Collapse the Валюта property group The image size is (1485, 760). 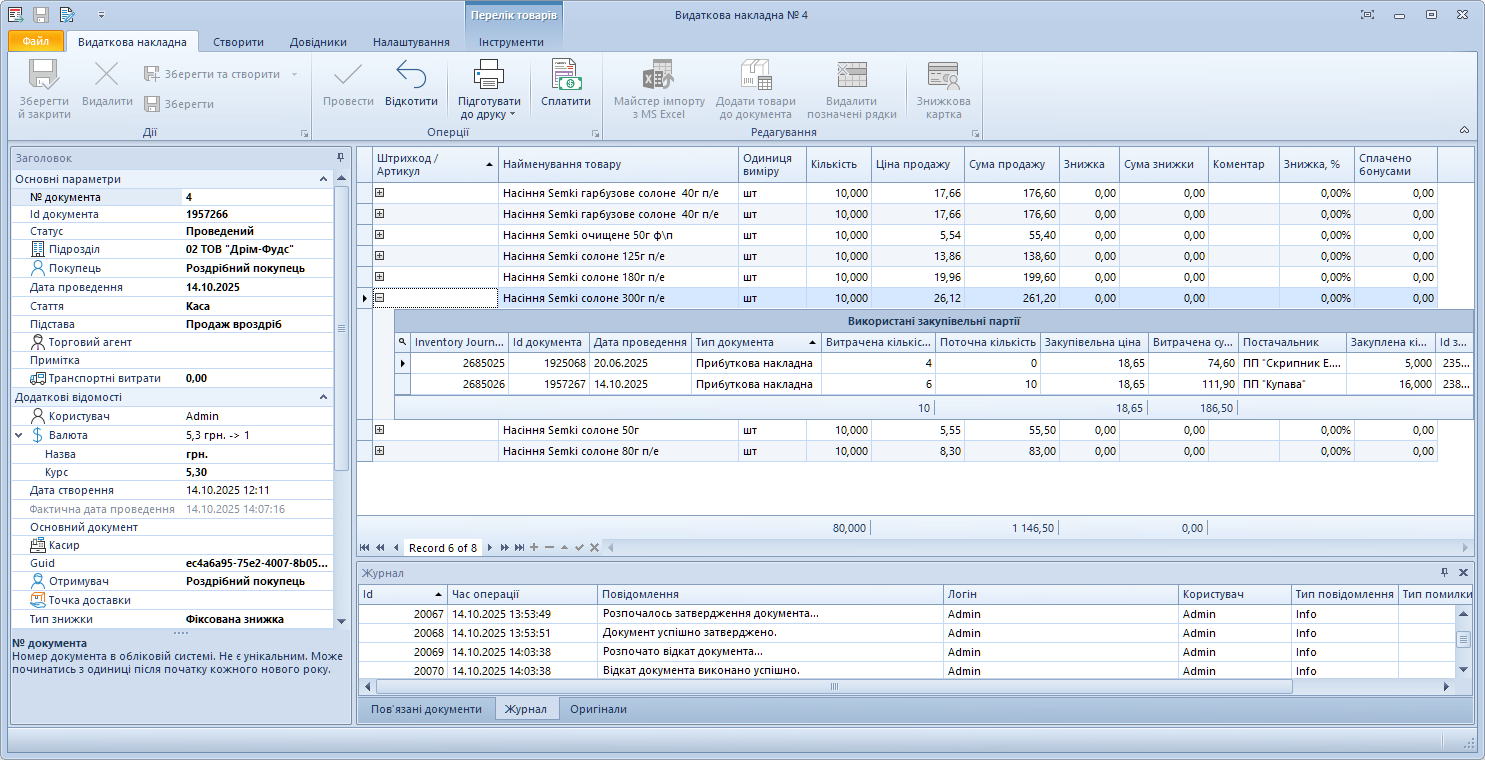[x=19, y=435]
